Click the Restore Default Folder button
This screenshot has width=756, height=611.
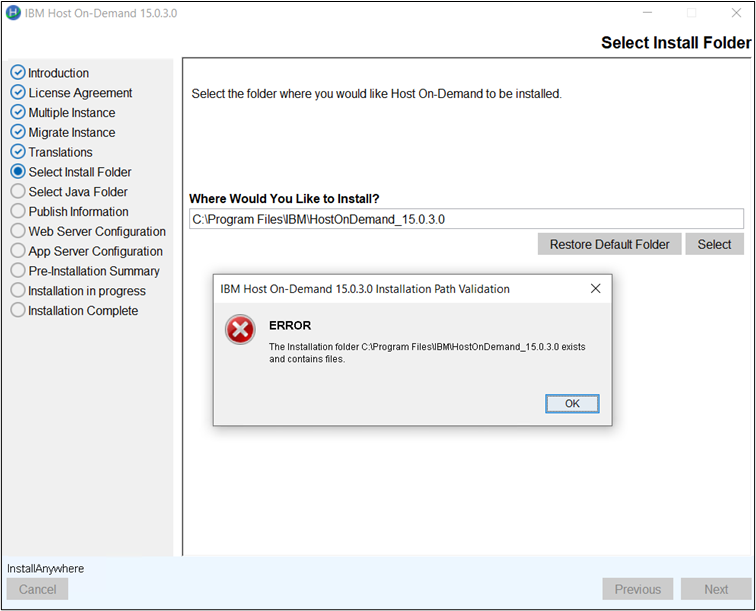coord(609,244)
